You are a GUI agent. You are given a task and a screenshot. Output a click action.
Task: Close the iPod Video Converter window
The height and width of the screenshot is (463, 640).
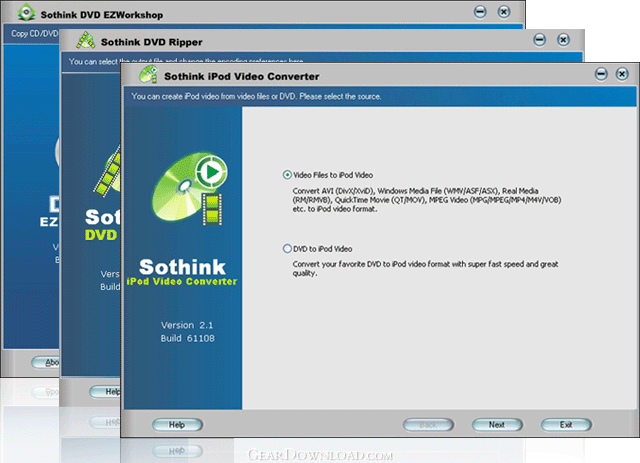[622, 74]
